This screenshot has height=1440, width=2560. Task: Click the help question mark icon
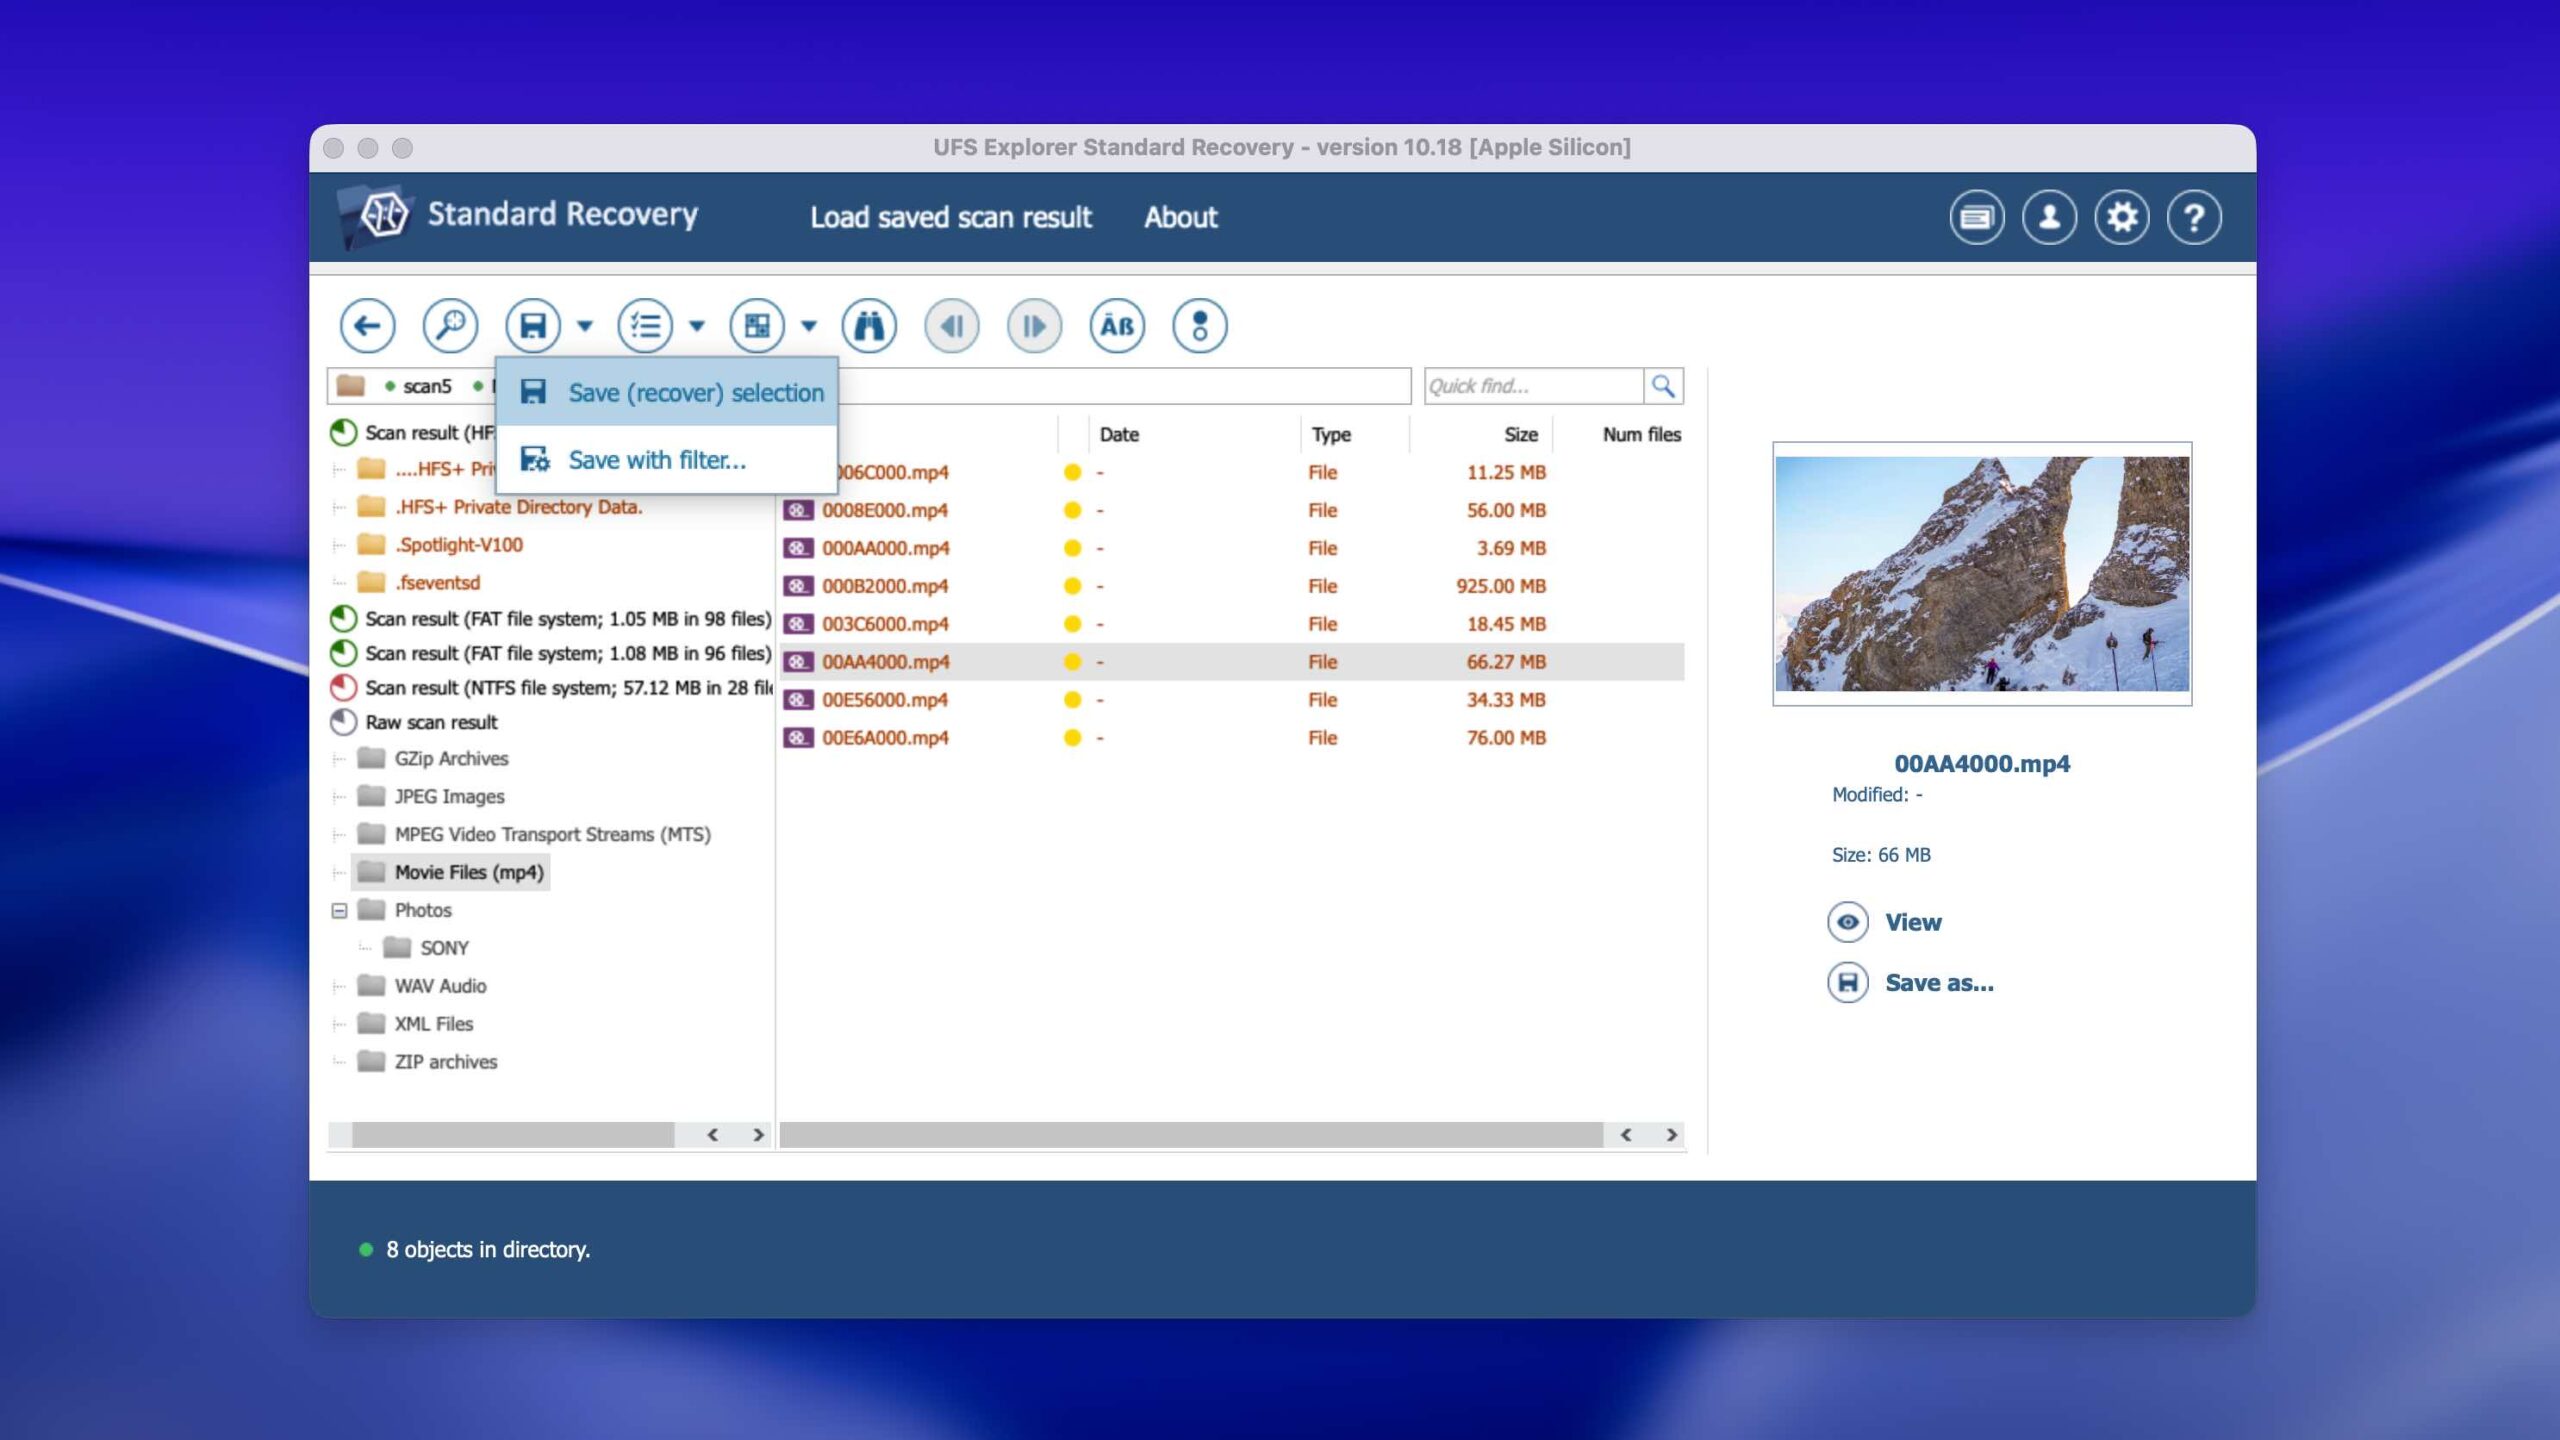click(2194, 217)
